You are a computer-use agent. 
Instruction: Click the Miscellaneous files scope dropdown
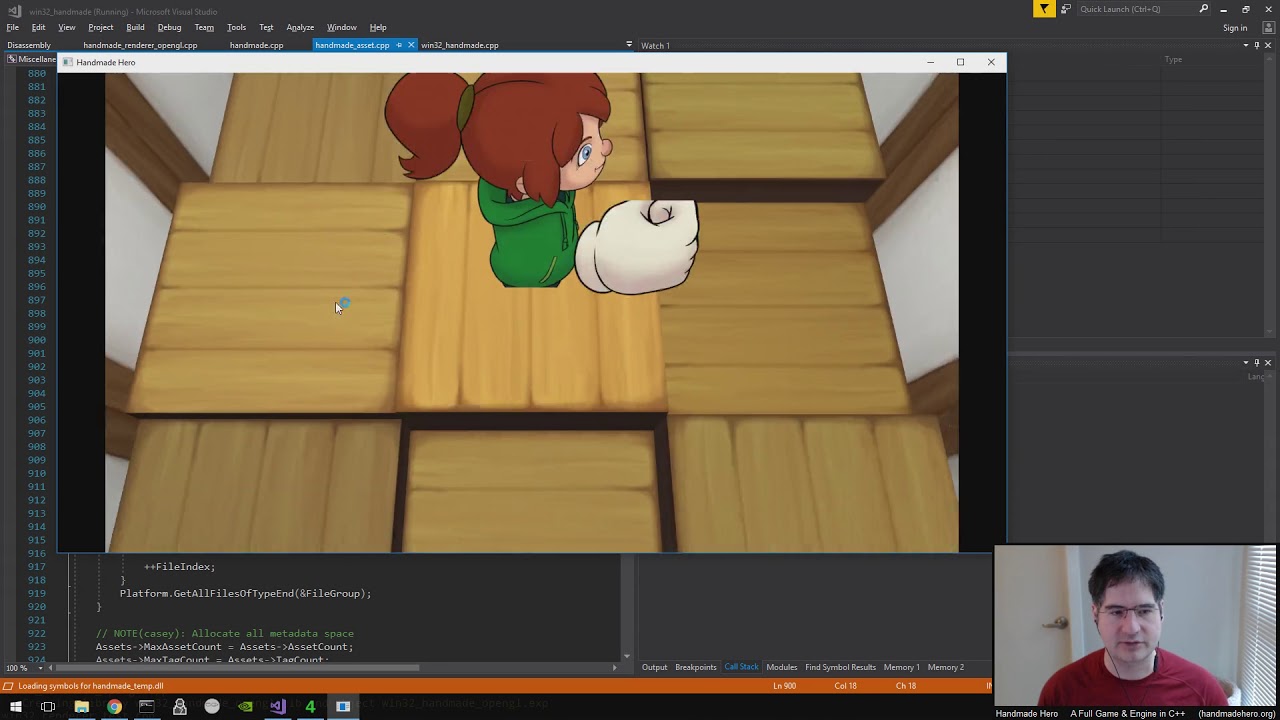tap(33, 59)
